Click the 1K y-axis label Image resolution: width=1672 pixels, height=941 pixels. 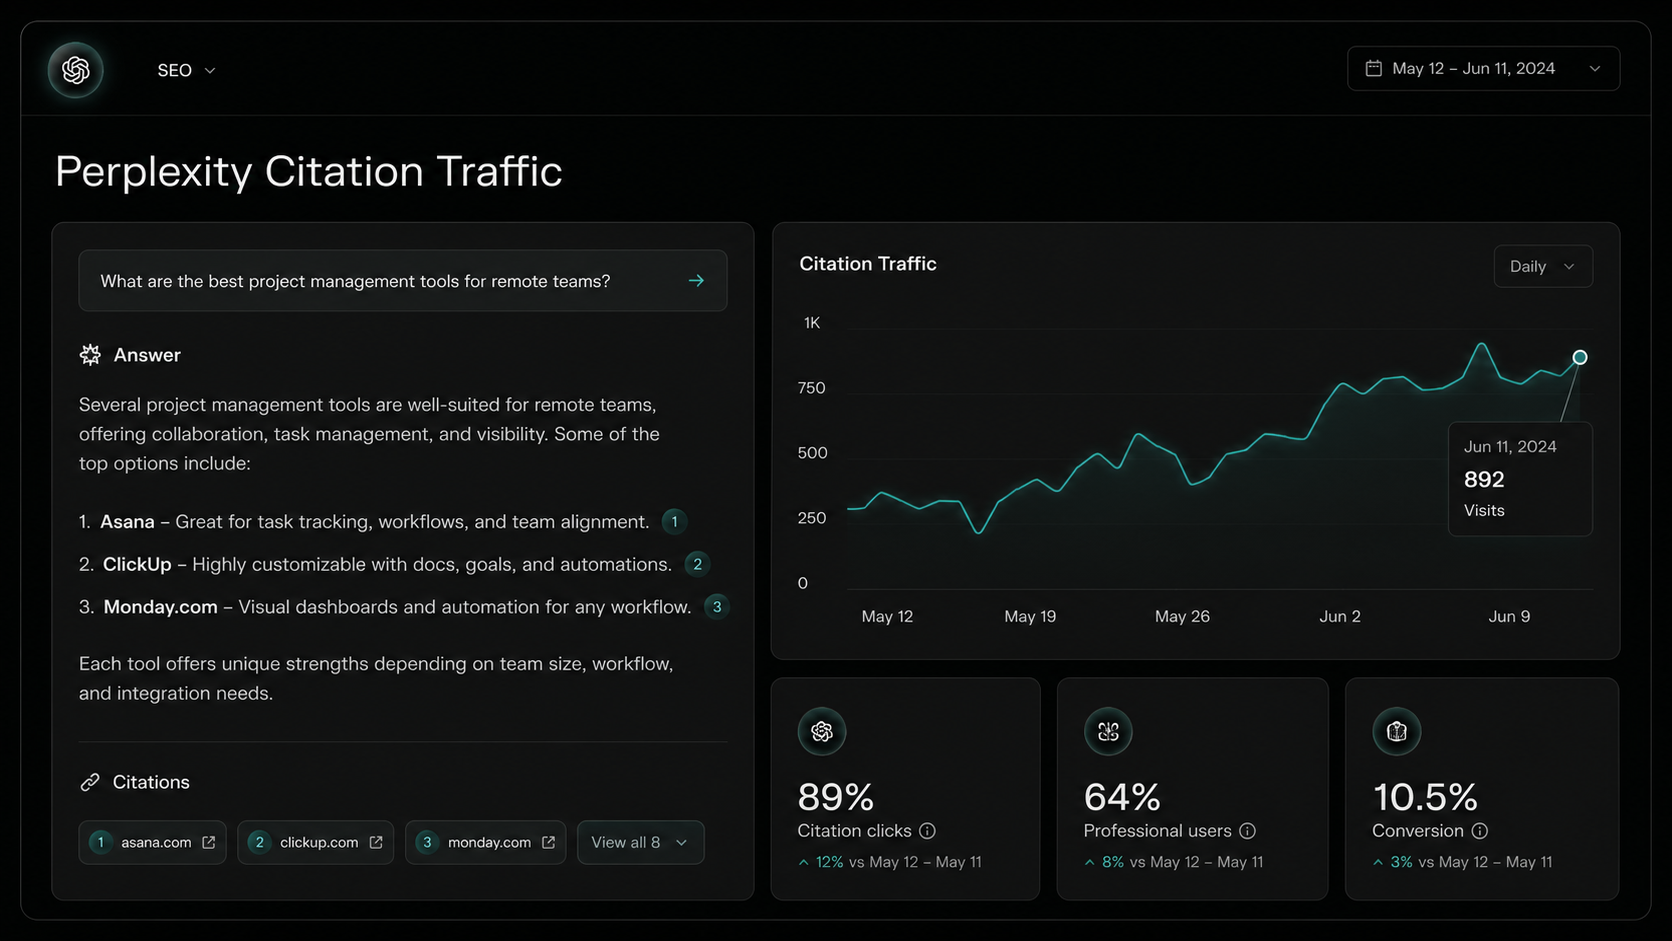[x=812, y=323]
